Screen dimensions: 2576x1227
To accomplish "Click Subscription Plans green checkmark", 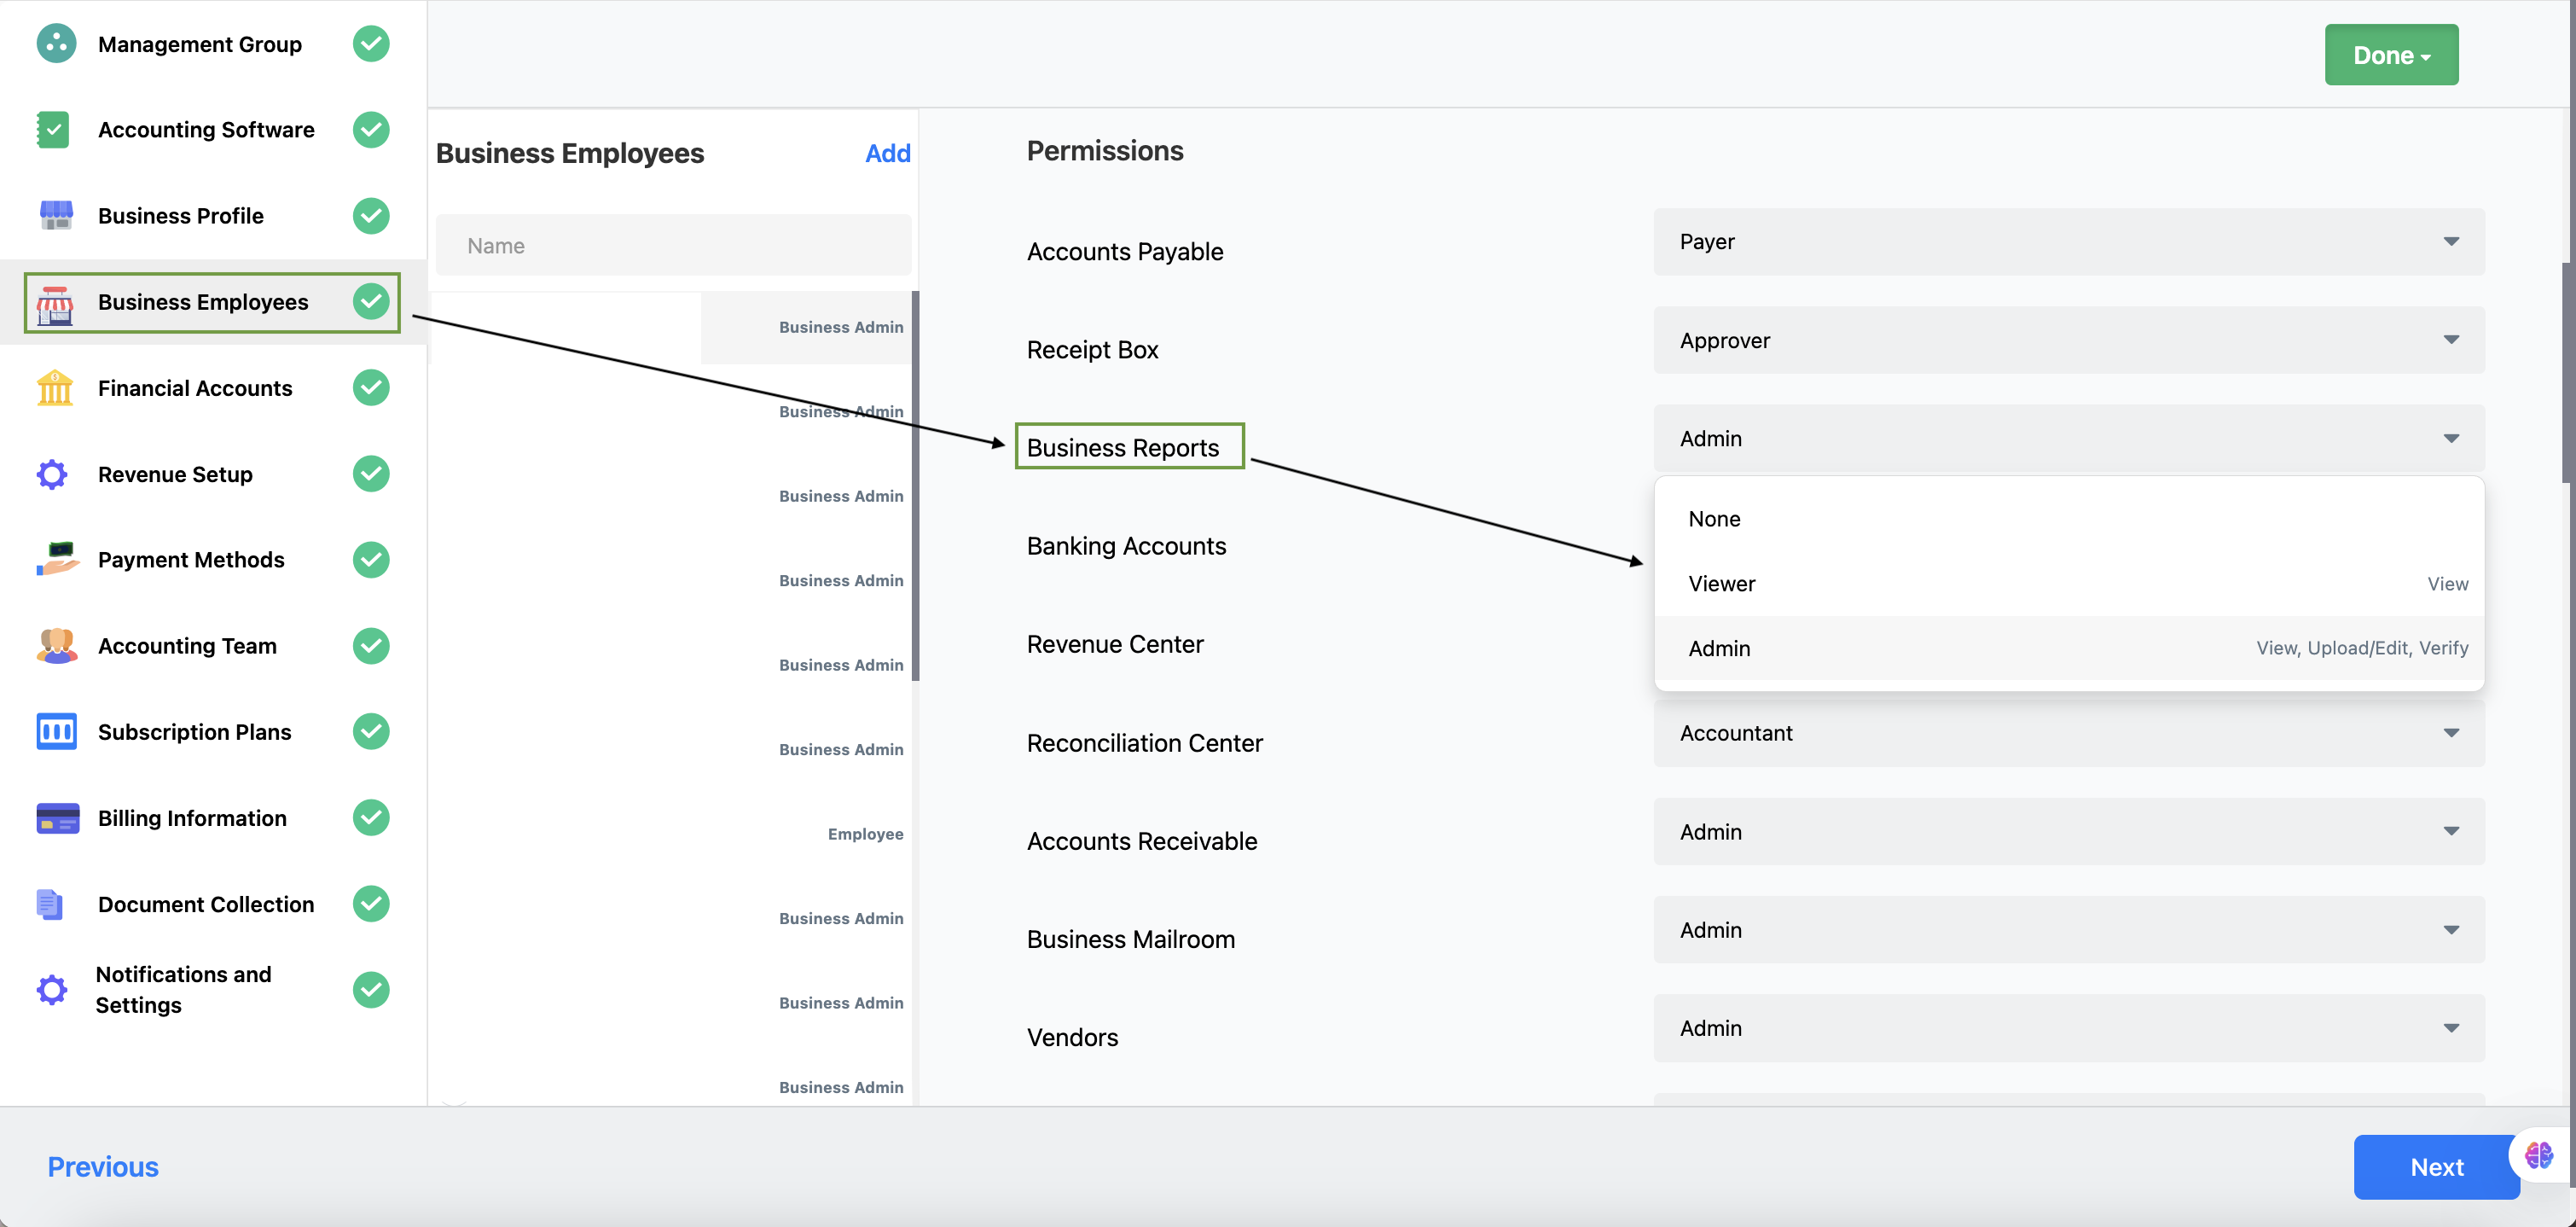I will pyautogui.click(x=371, y=731).
